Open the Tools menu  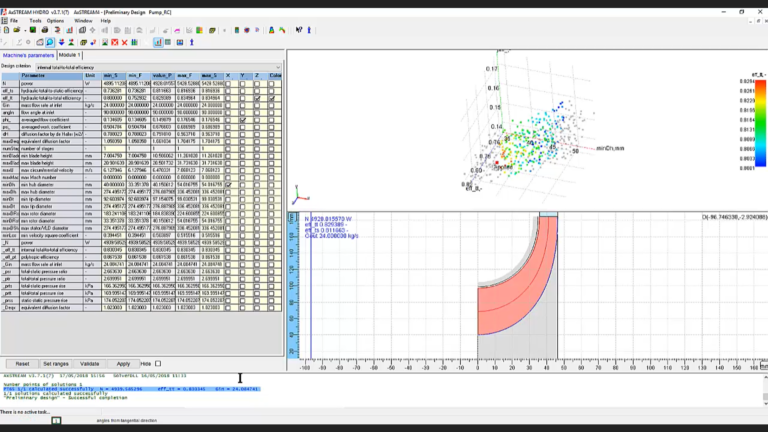coord(35,21)
